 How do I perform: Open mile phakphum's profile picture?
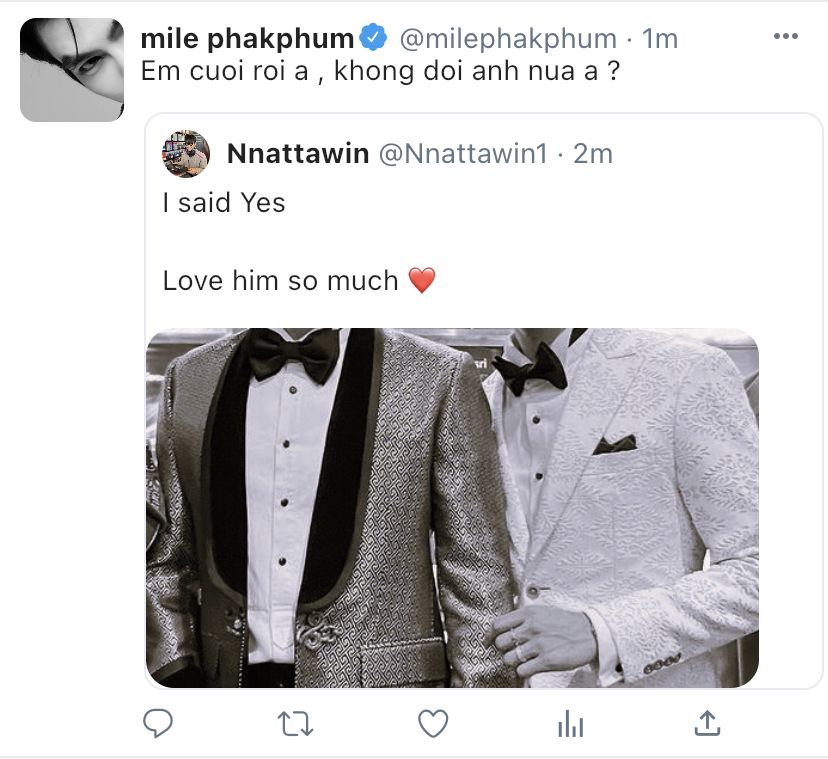point(72,70)
